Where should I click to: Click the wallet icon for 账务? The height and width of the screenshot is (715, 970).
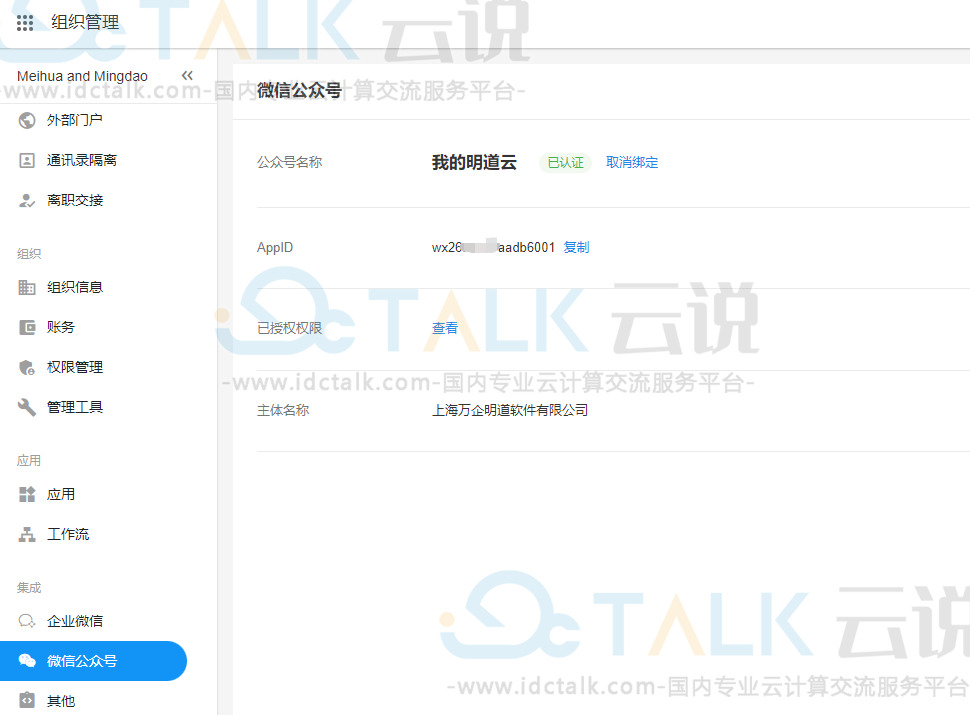click(x=27, y=327)
